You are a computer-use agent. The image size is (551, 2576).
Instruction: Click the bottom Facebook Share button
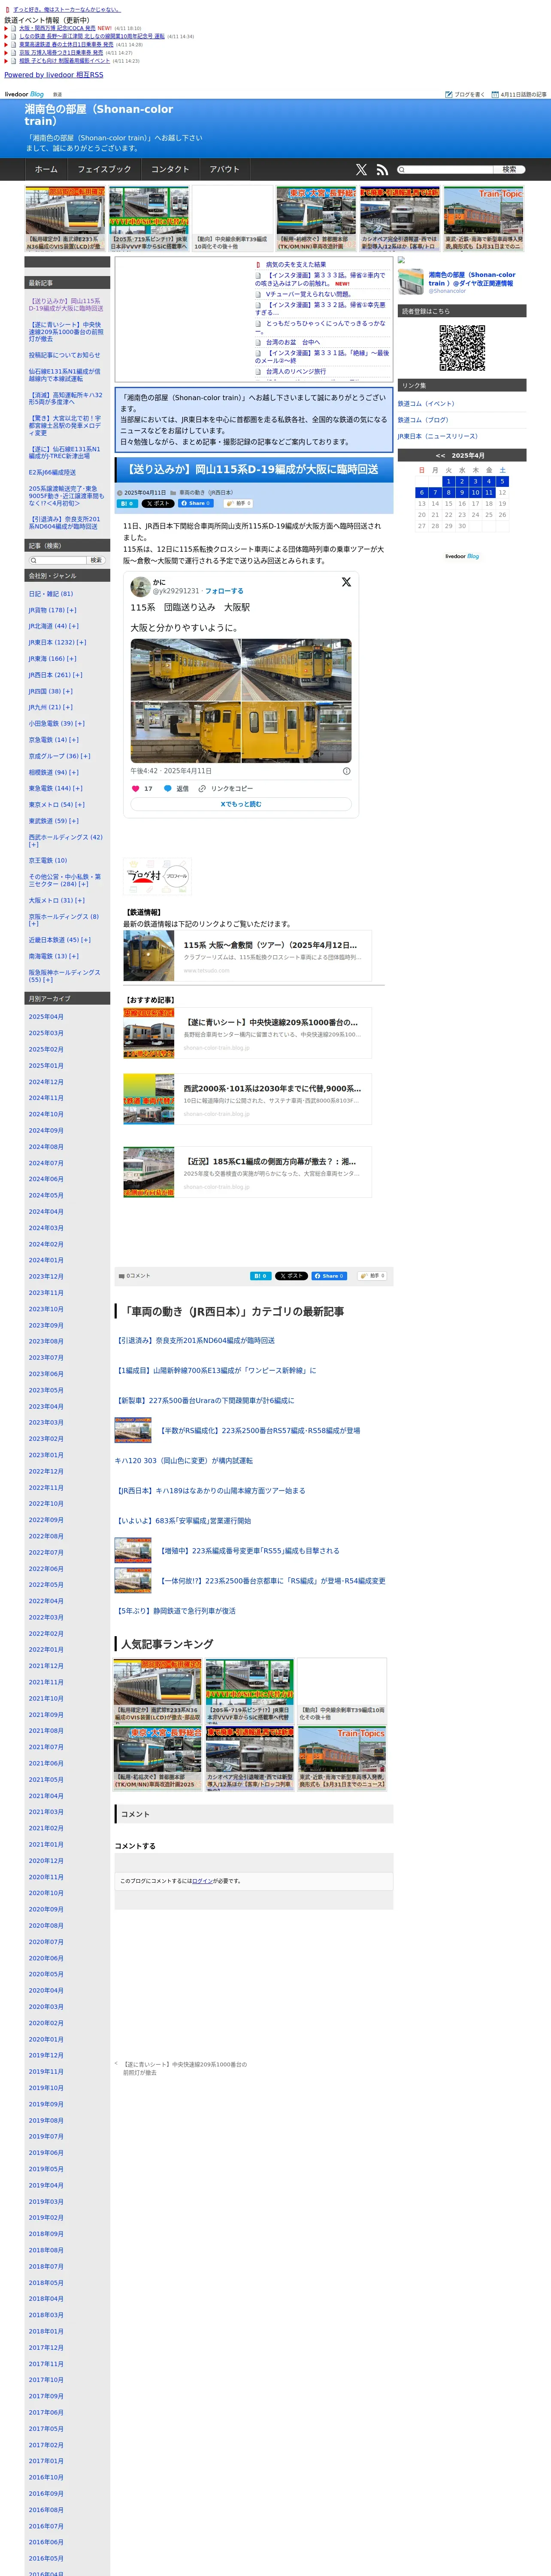[x=329, y=1276]
